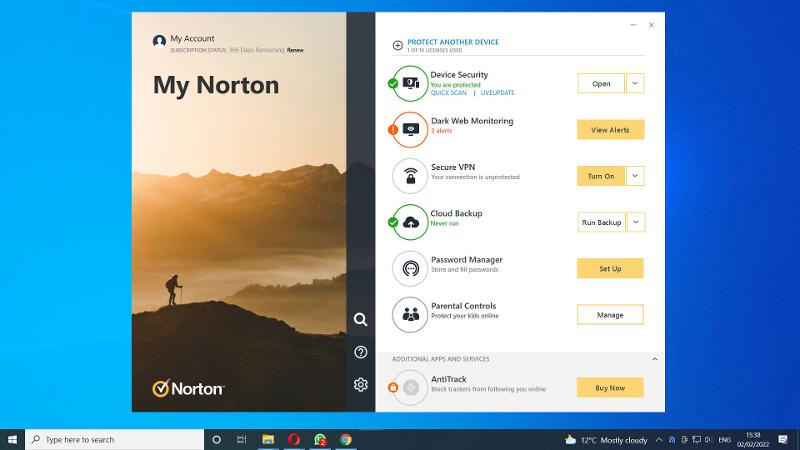The height and width of the screenshot is (450, 800).
Task: Click the Parental Controls title text
Action: coord(463,306)
